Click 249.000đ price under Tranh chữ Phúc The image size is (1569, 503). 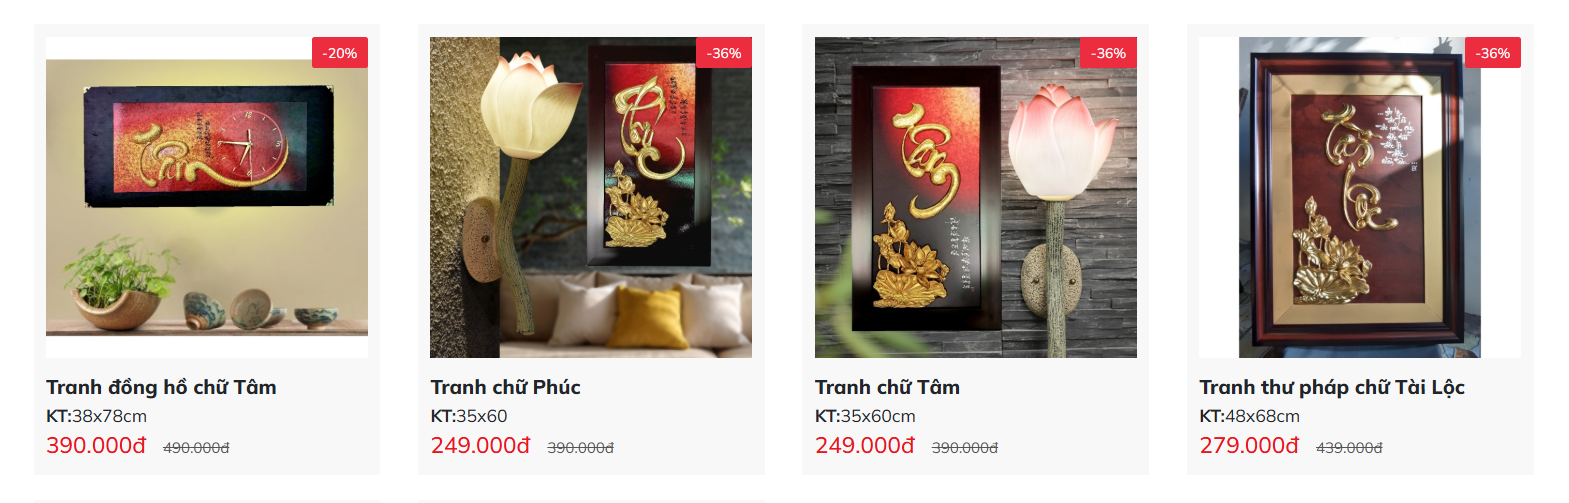480,446
